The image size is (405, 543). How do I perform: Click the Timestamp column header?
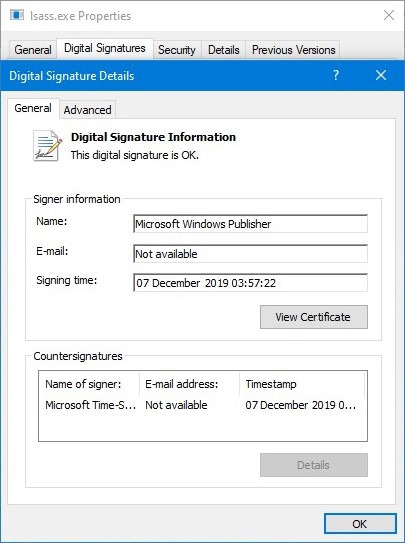coord(302,384)
